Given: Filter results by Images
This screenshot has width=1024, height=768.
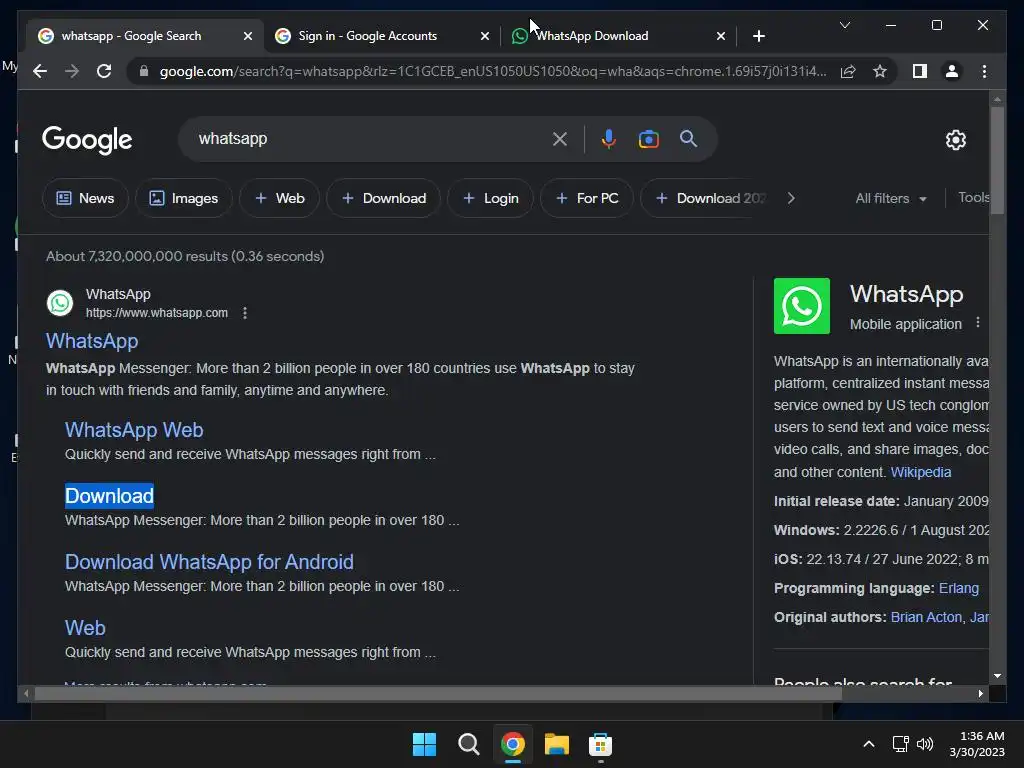Looking at the screenshot, I should pyautogui.click(x=184, y=198).
